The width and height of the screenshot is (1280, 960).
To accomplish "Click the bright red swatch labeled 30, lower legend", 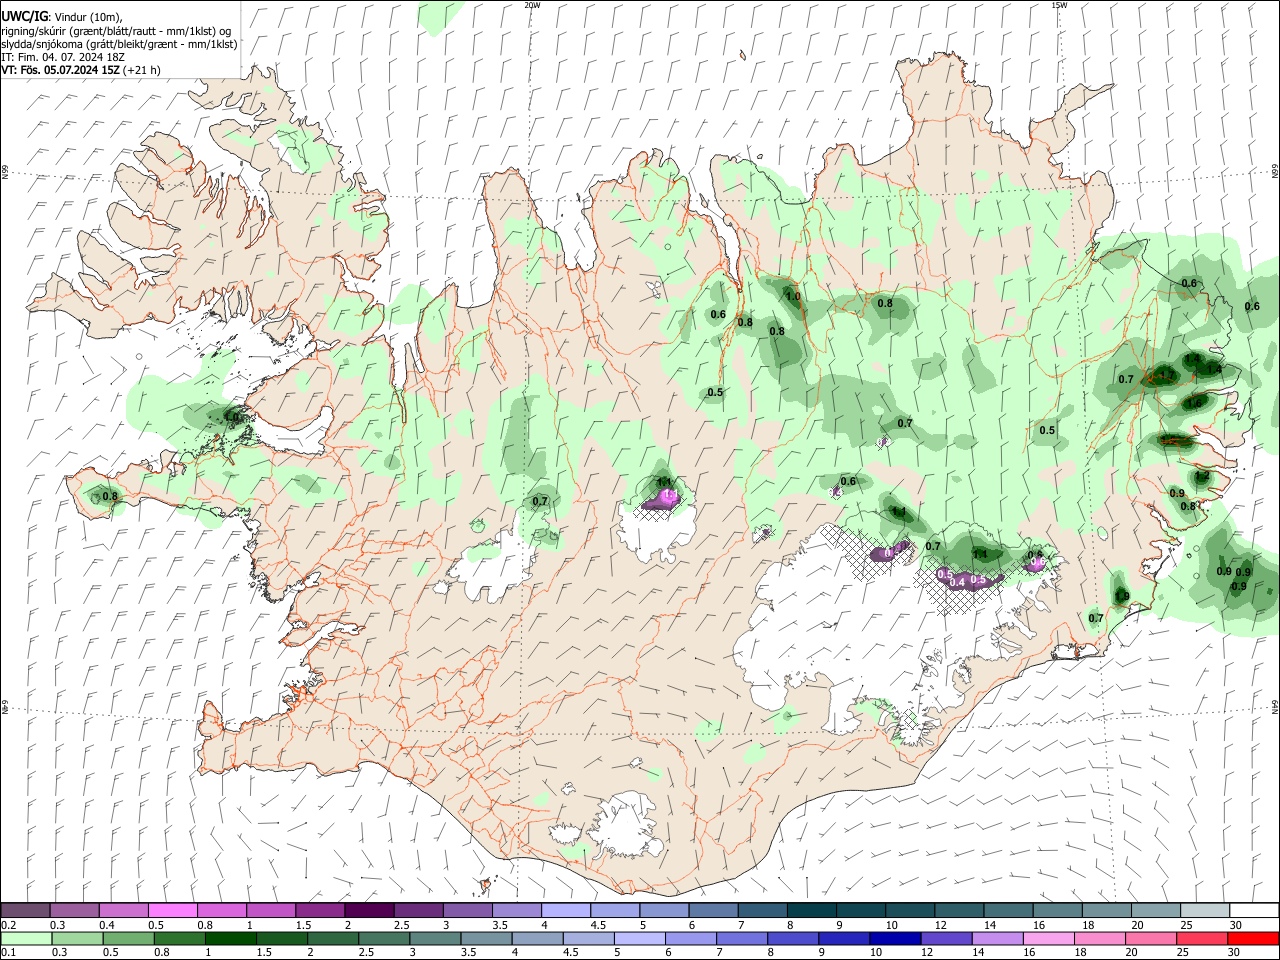I will pyautogui.click(x=1253, y=939).
